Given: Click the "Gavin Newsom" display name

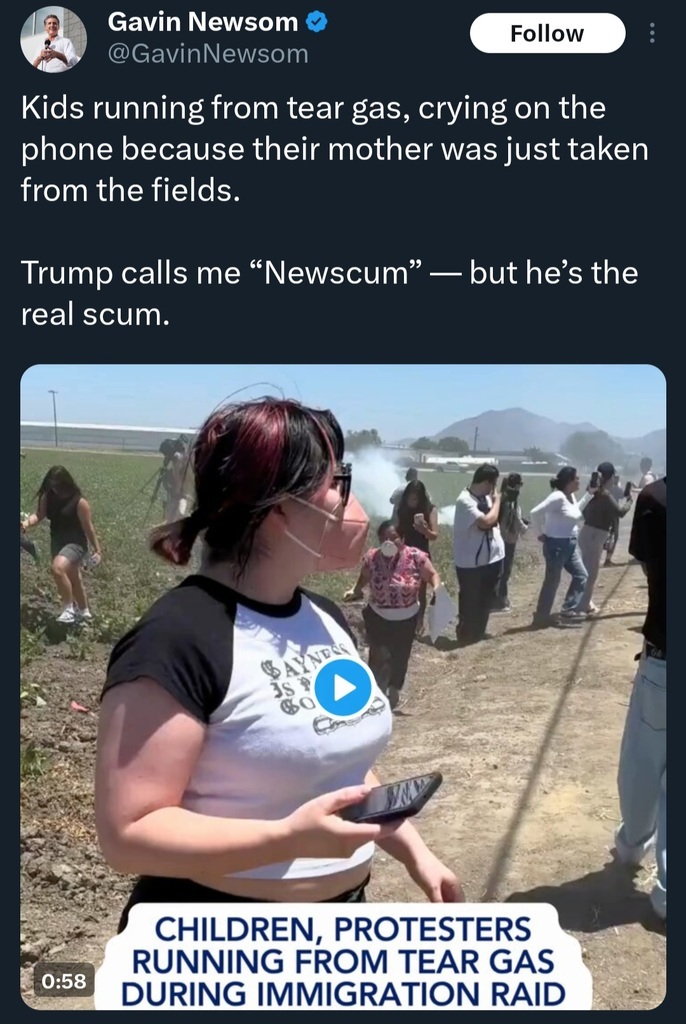Looking at the screenshot, I should point(202,22).
